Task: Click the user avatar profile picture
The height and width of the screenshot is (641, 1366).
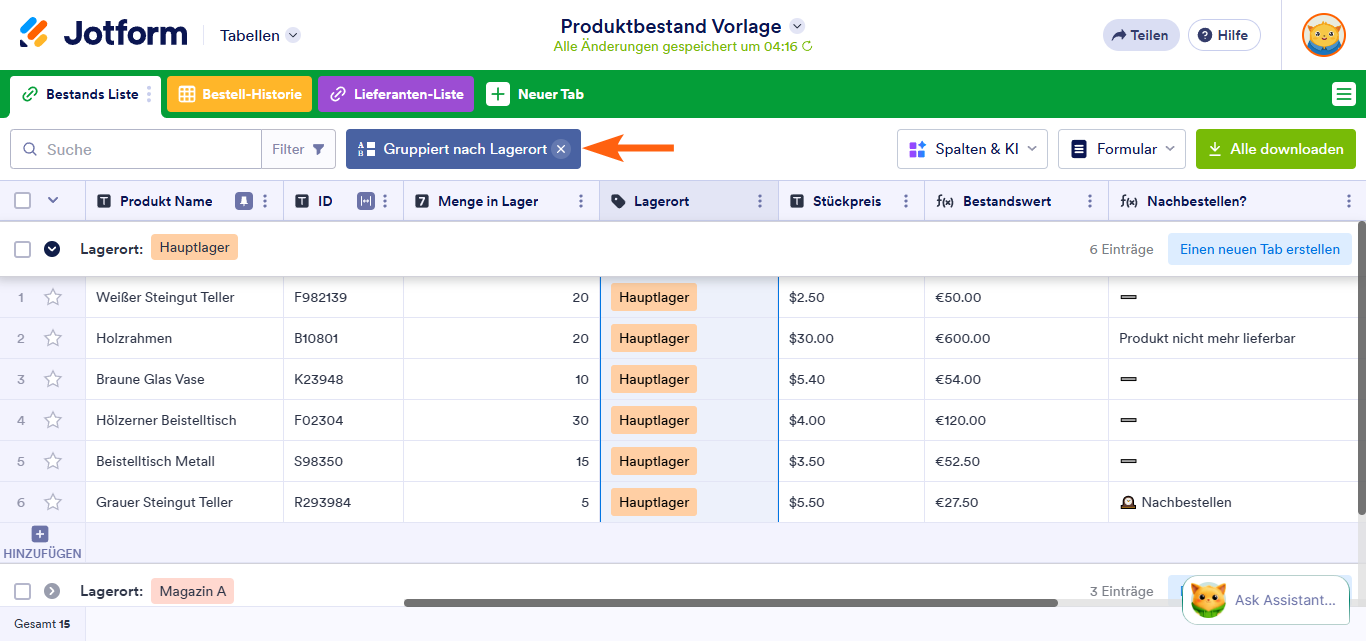Action: (x=1323, y=35)
